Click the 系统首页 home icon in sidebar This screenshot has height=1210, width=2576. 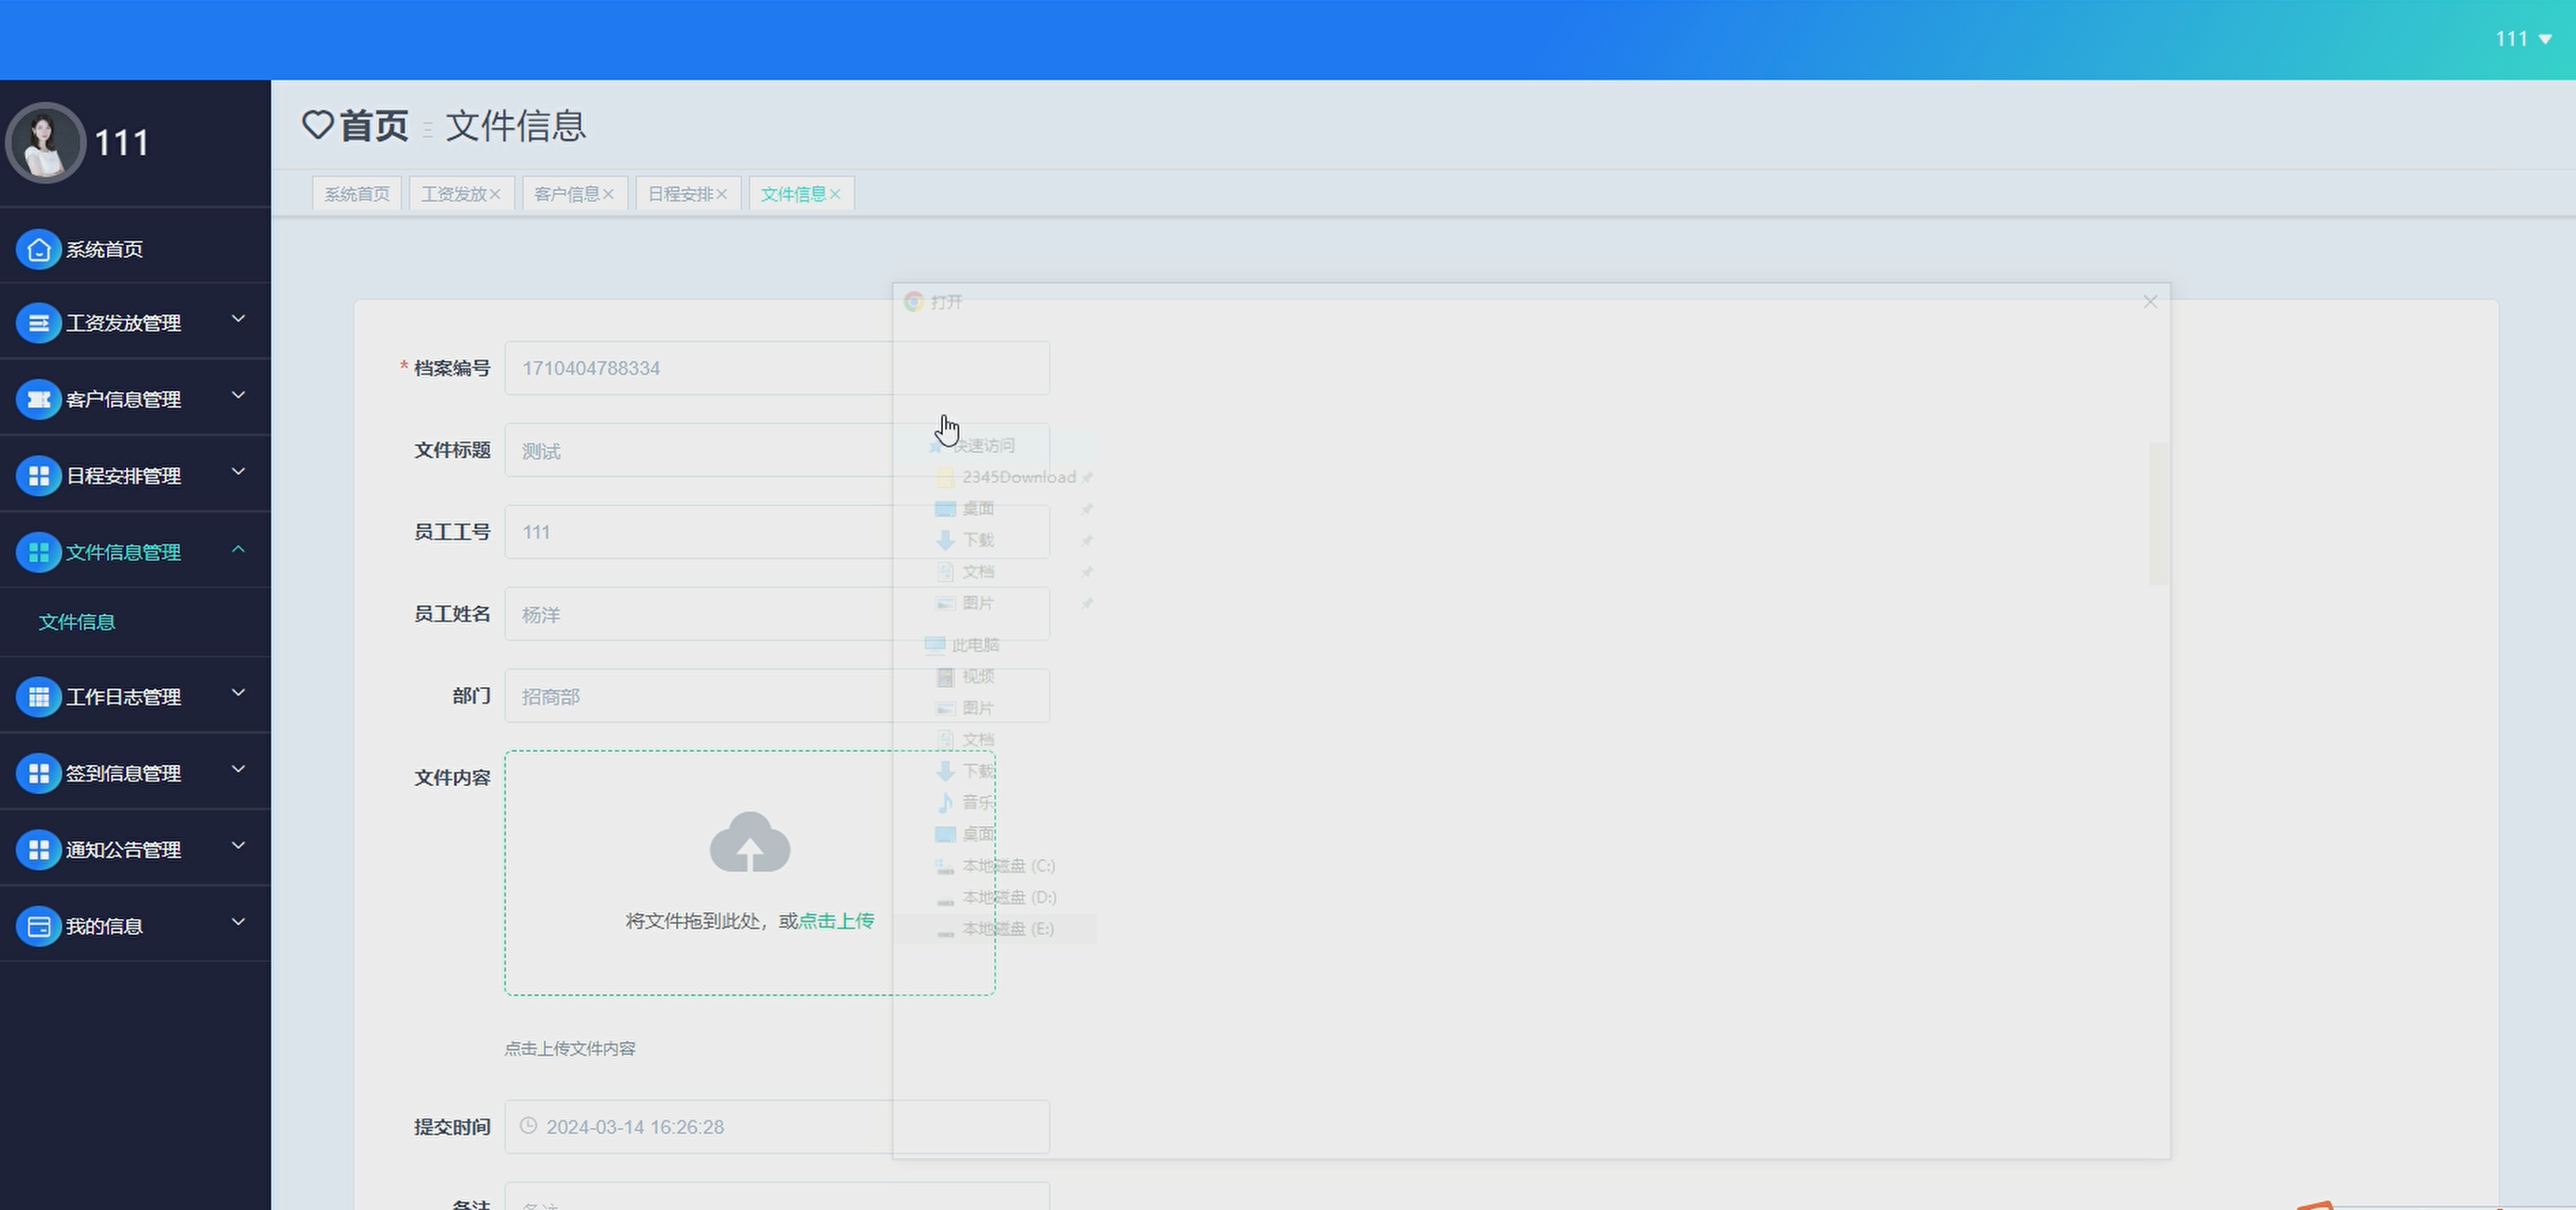pyautogui.click(x=39, y=249)
